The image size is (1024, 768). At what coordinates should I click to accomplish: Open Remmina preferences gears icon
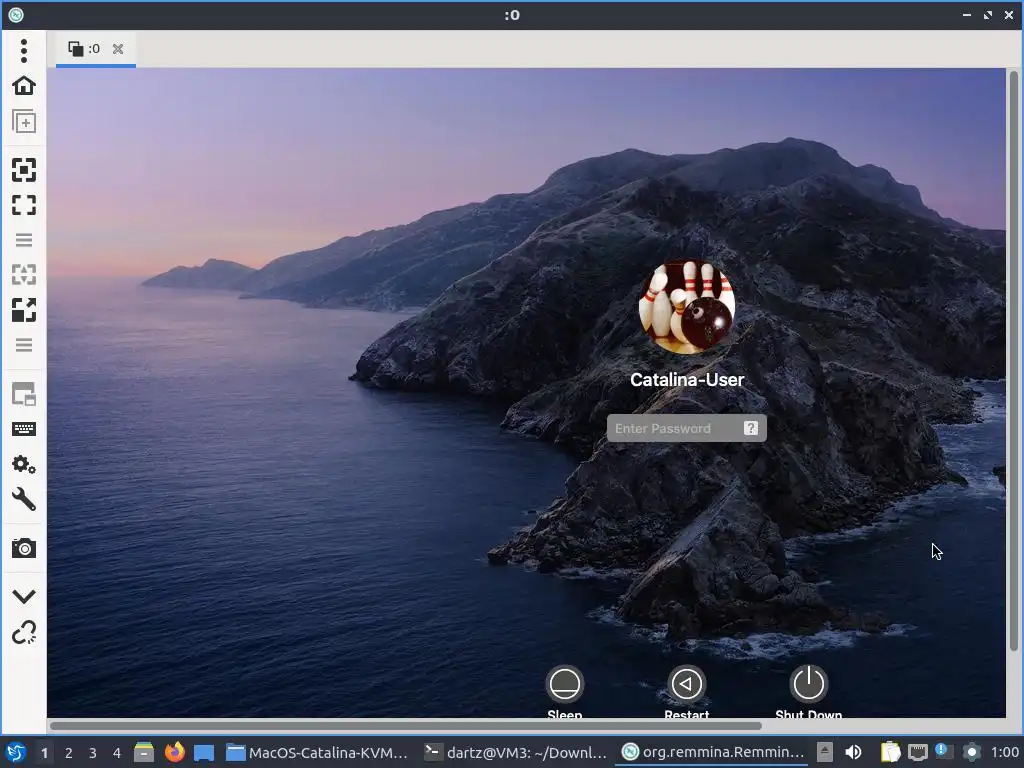coord(24,464)
